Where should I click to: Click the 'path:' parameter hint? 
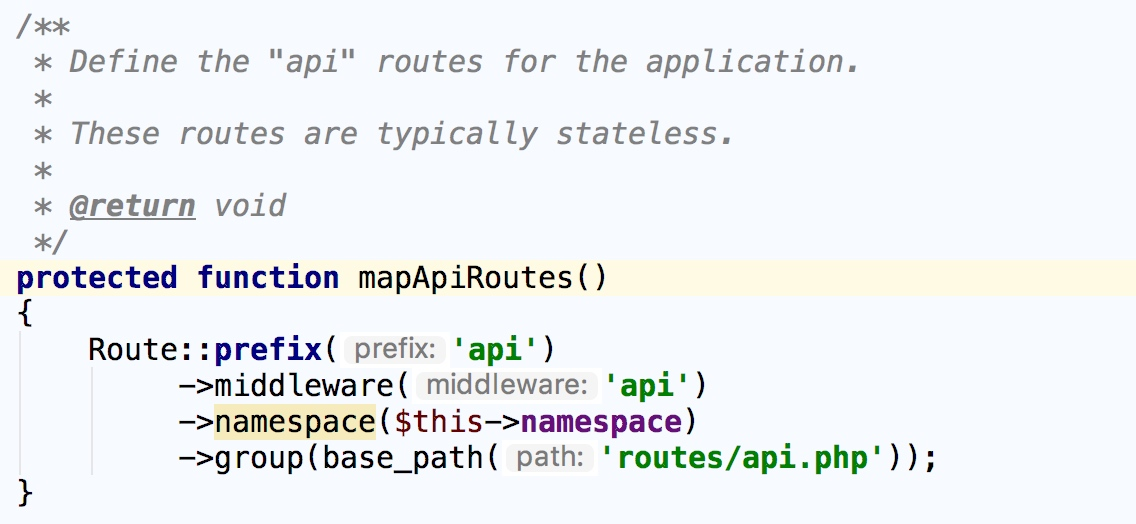[x=550, y=458]
